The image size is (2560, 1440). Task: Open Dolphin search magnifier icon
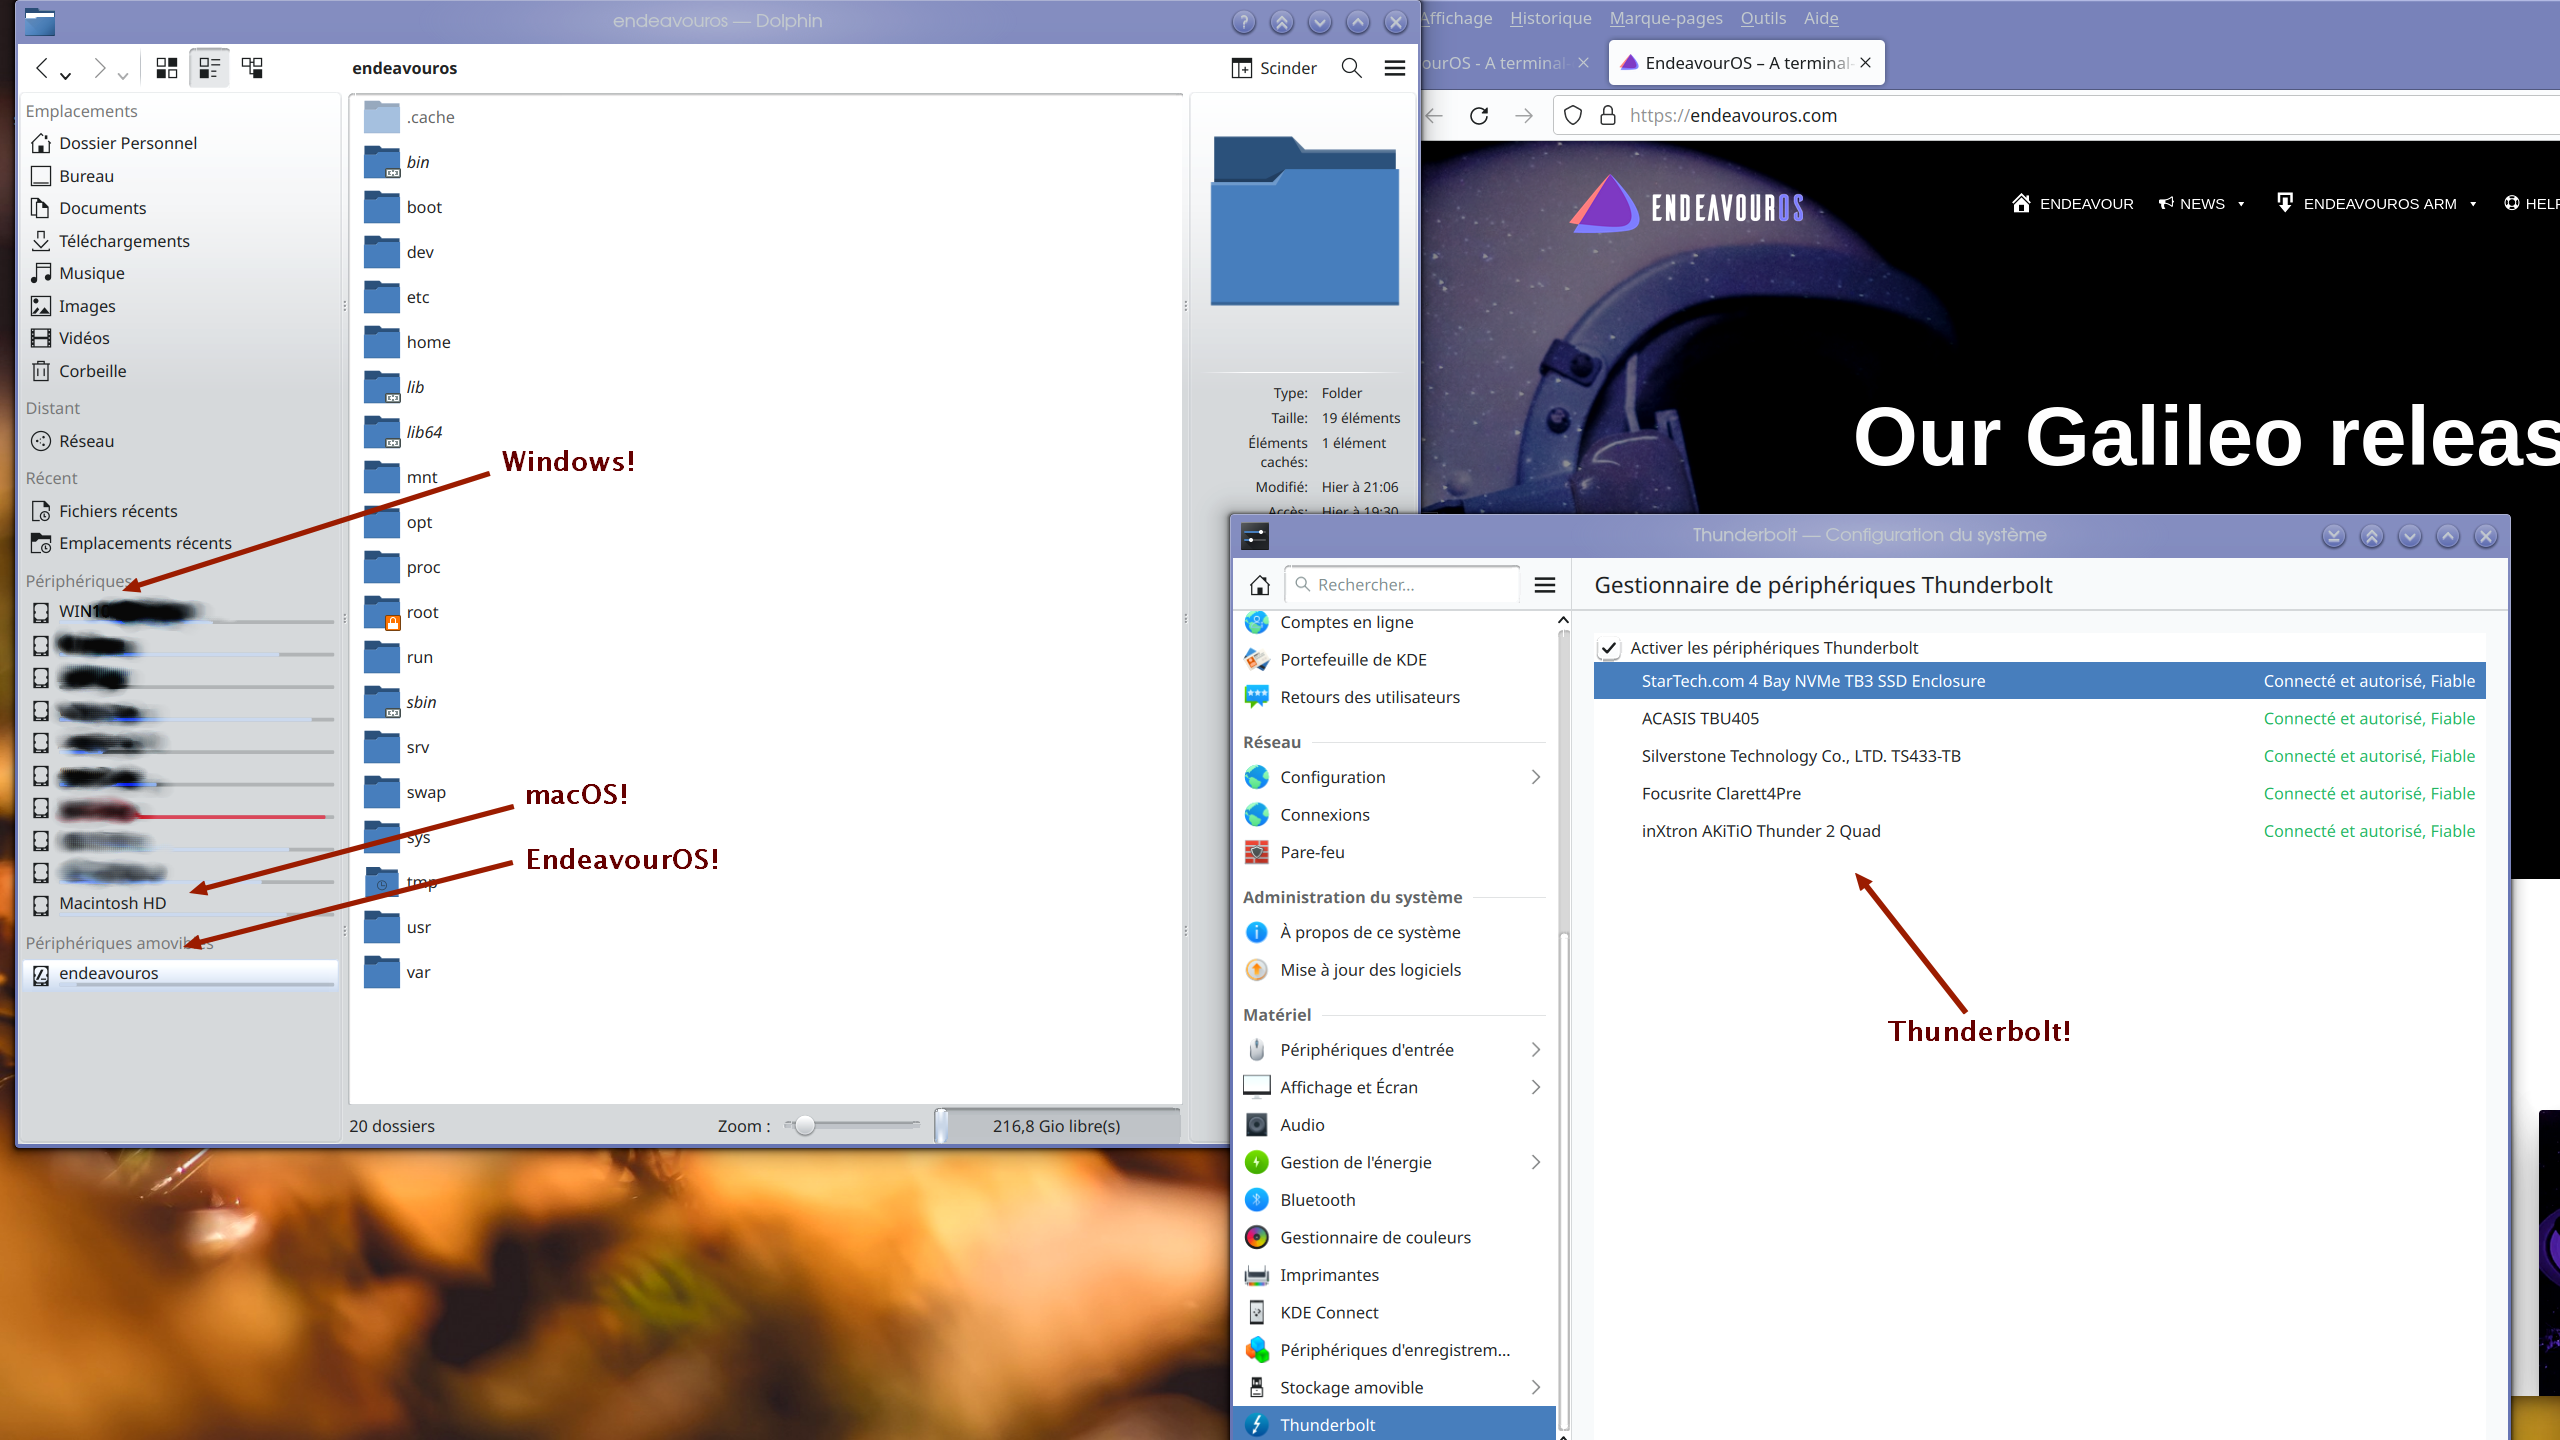pyautogui.click(x=1351, y=68)
